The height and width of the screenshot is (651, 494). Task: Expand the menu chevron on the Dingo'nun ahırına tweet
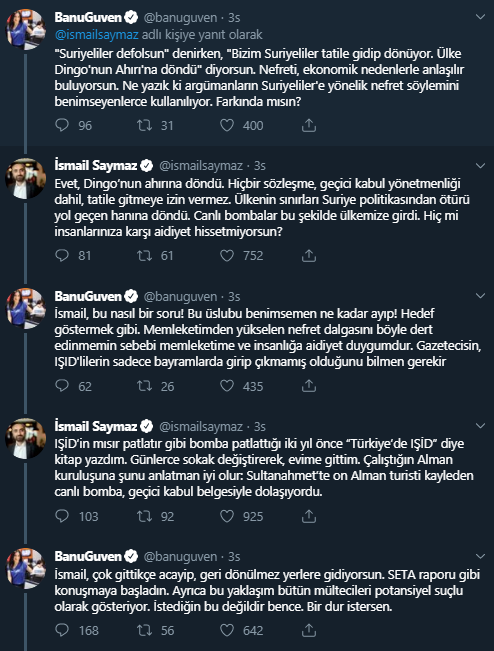[x=480, y=166]
